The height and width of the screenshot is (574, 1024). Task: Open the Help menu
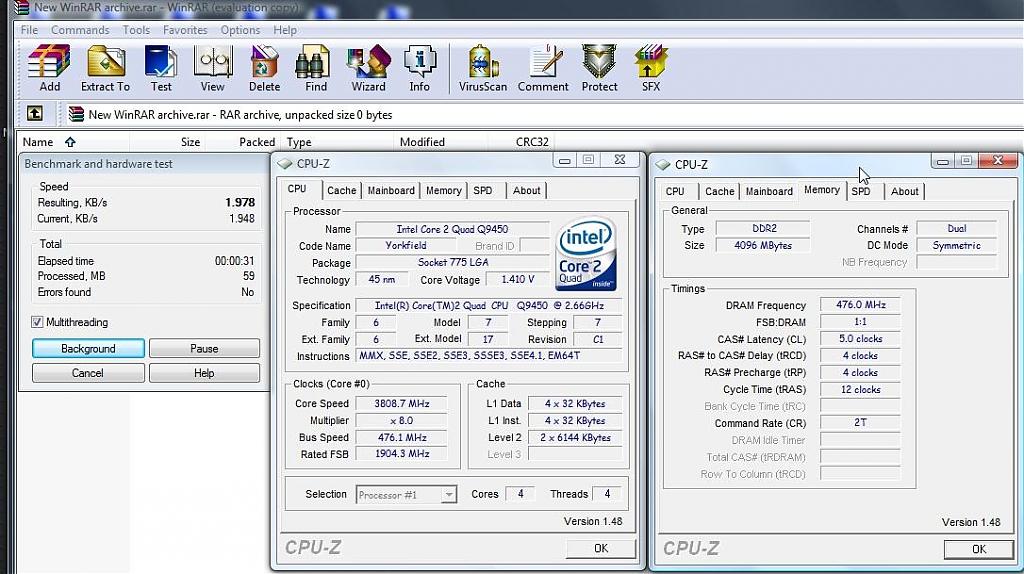pos(285,30)
